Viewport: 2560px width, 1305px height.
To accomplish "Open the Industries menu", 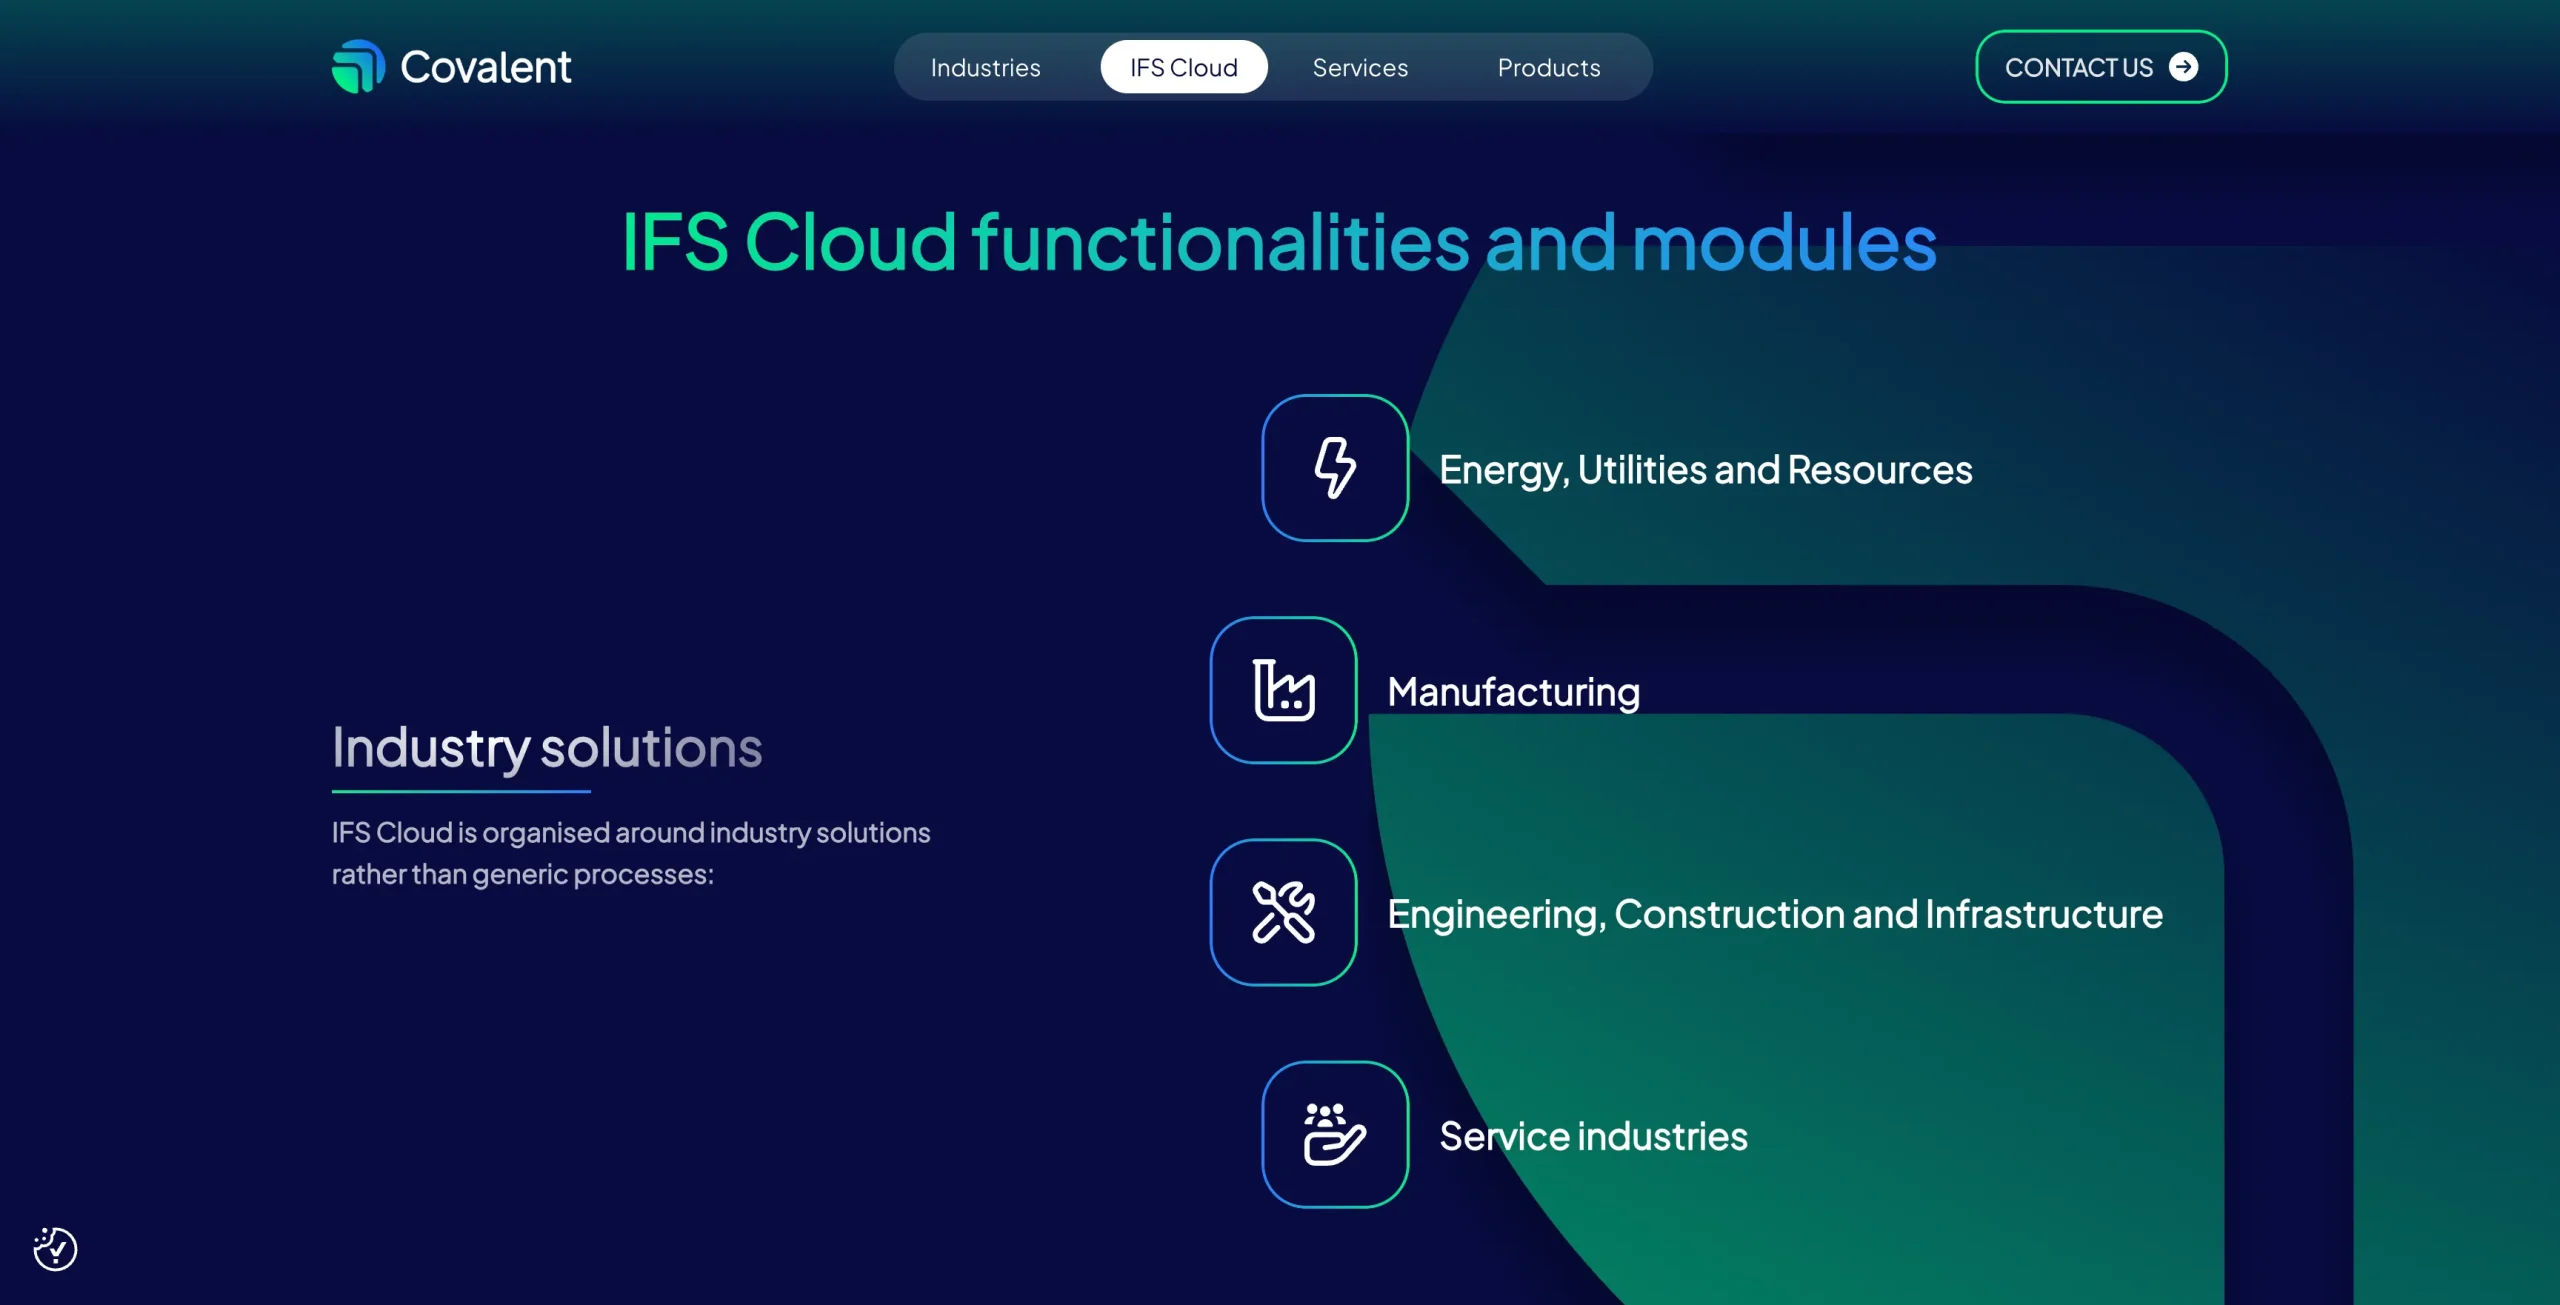I will pos(985,67).
